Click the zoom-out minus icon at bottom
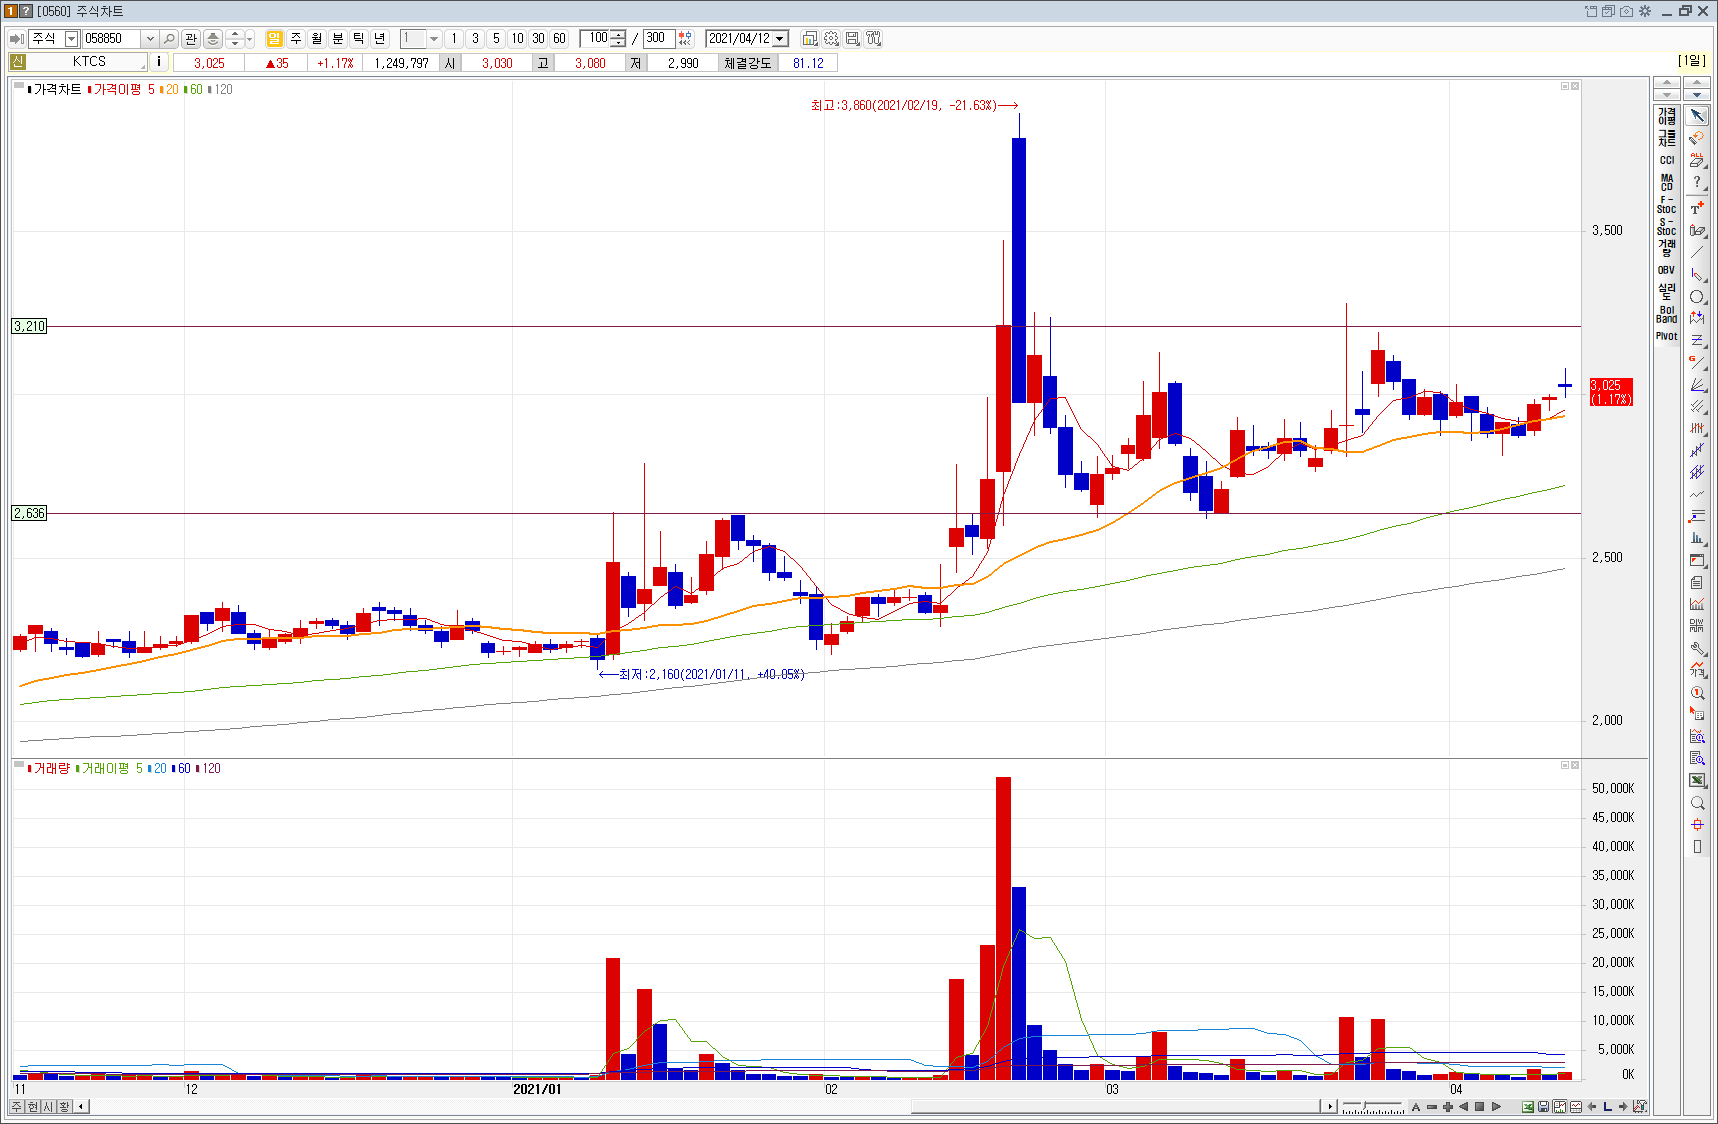 (x=1432, y=1106)
